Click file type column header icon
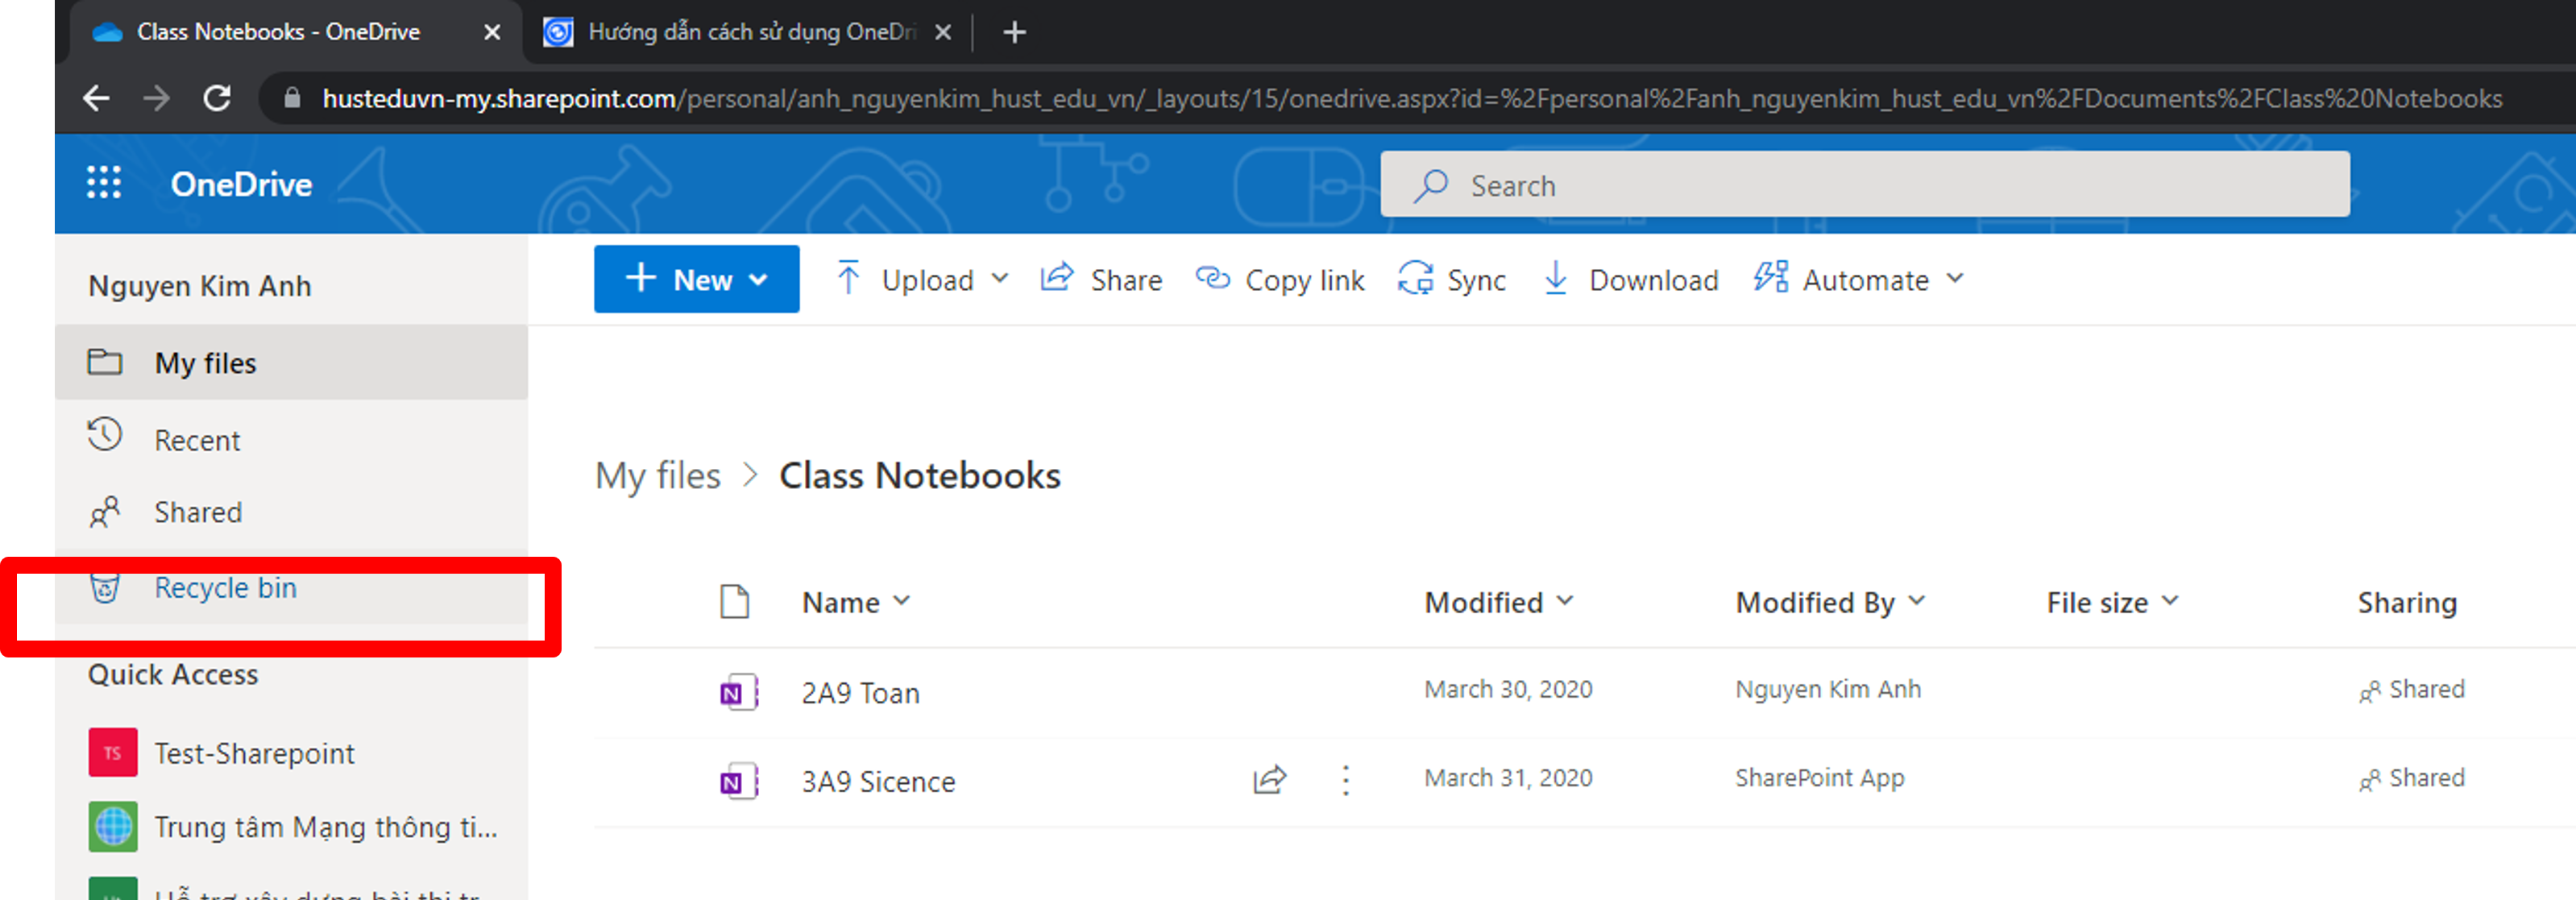This screenshot has height=900, width=2576. (x=735, y=602)
